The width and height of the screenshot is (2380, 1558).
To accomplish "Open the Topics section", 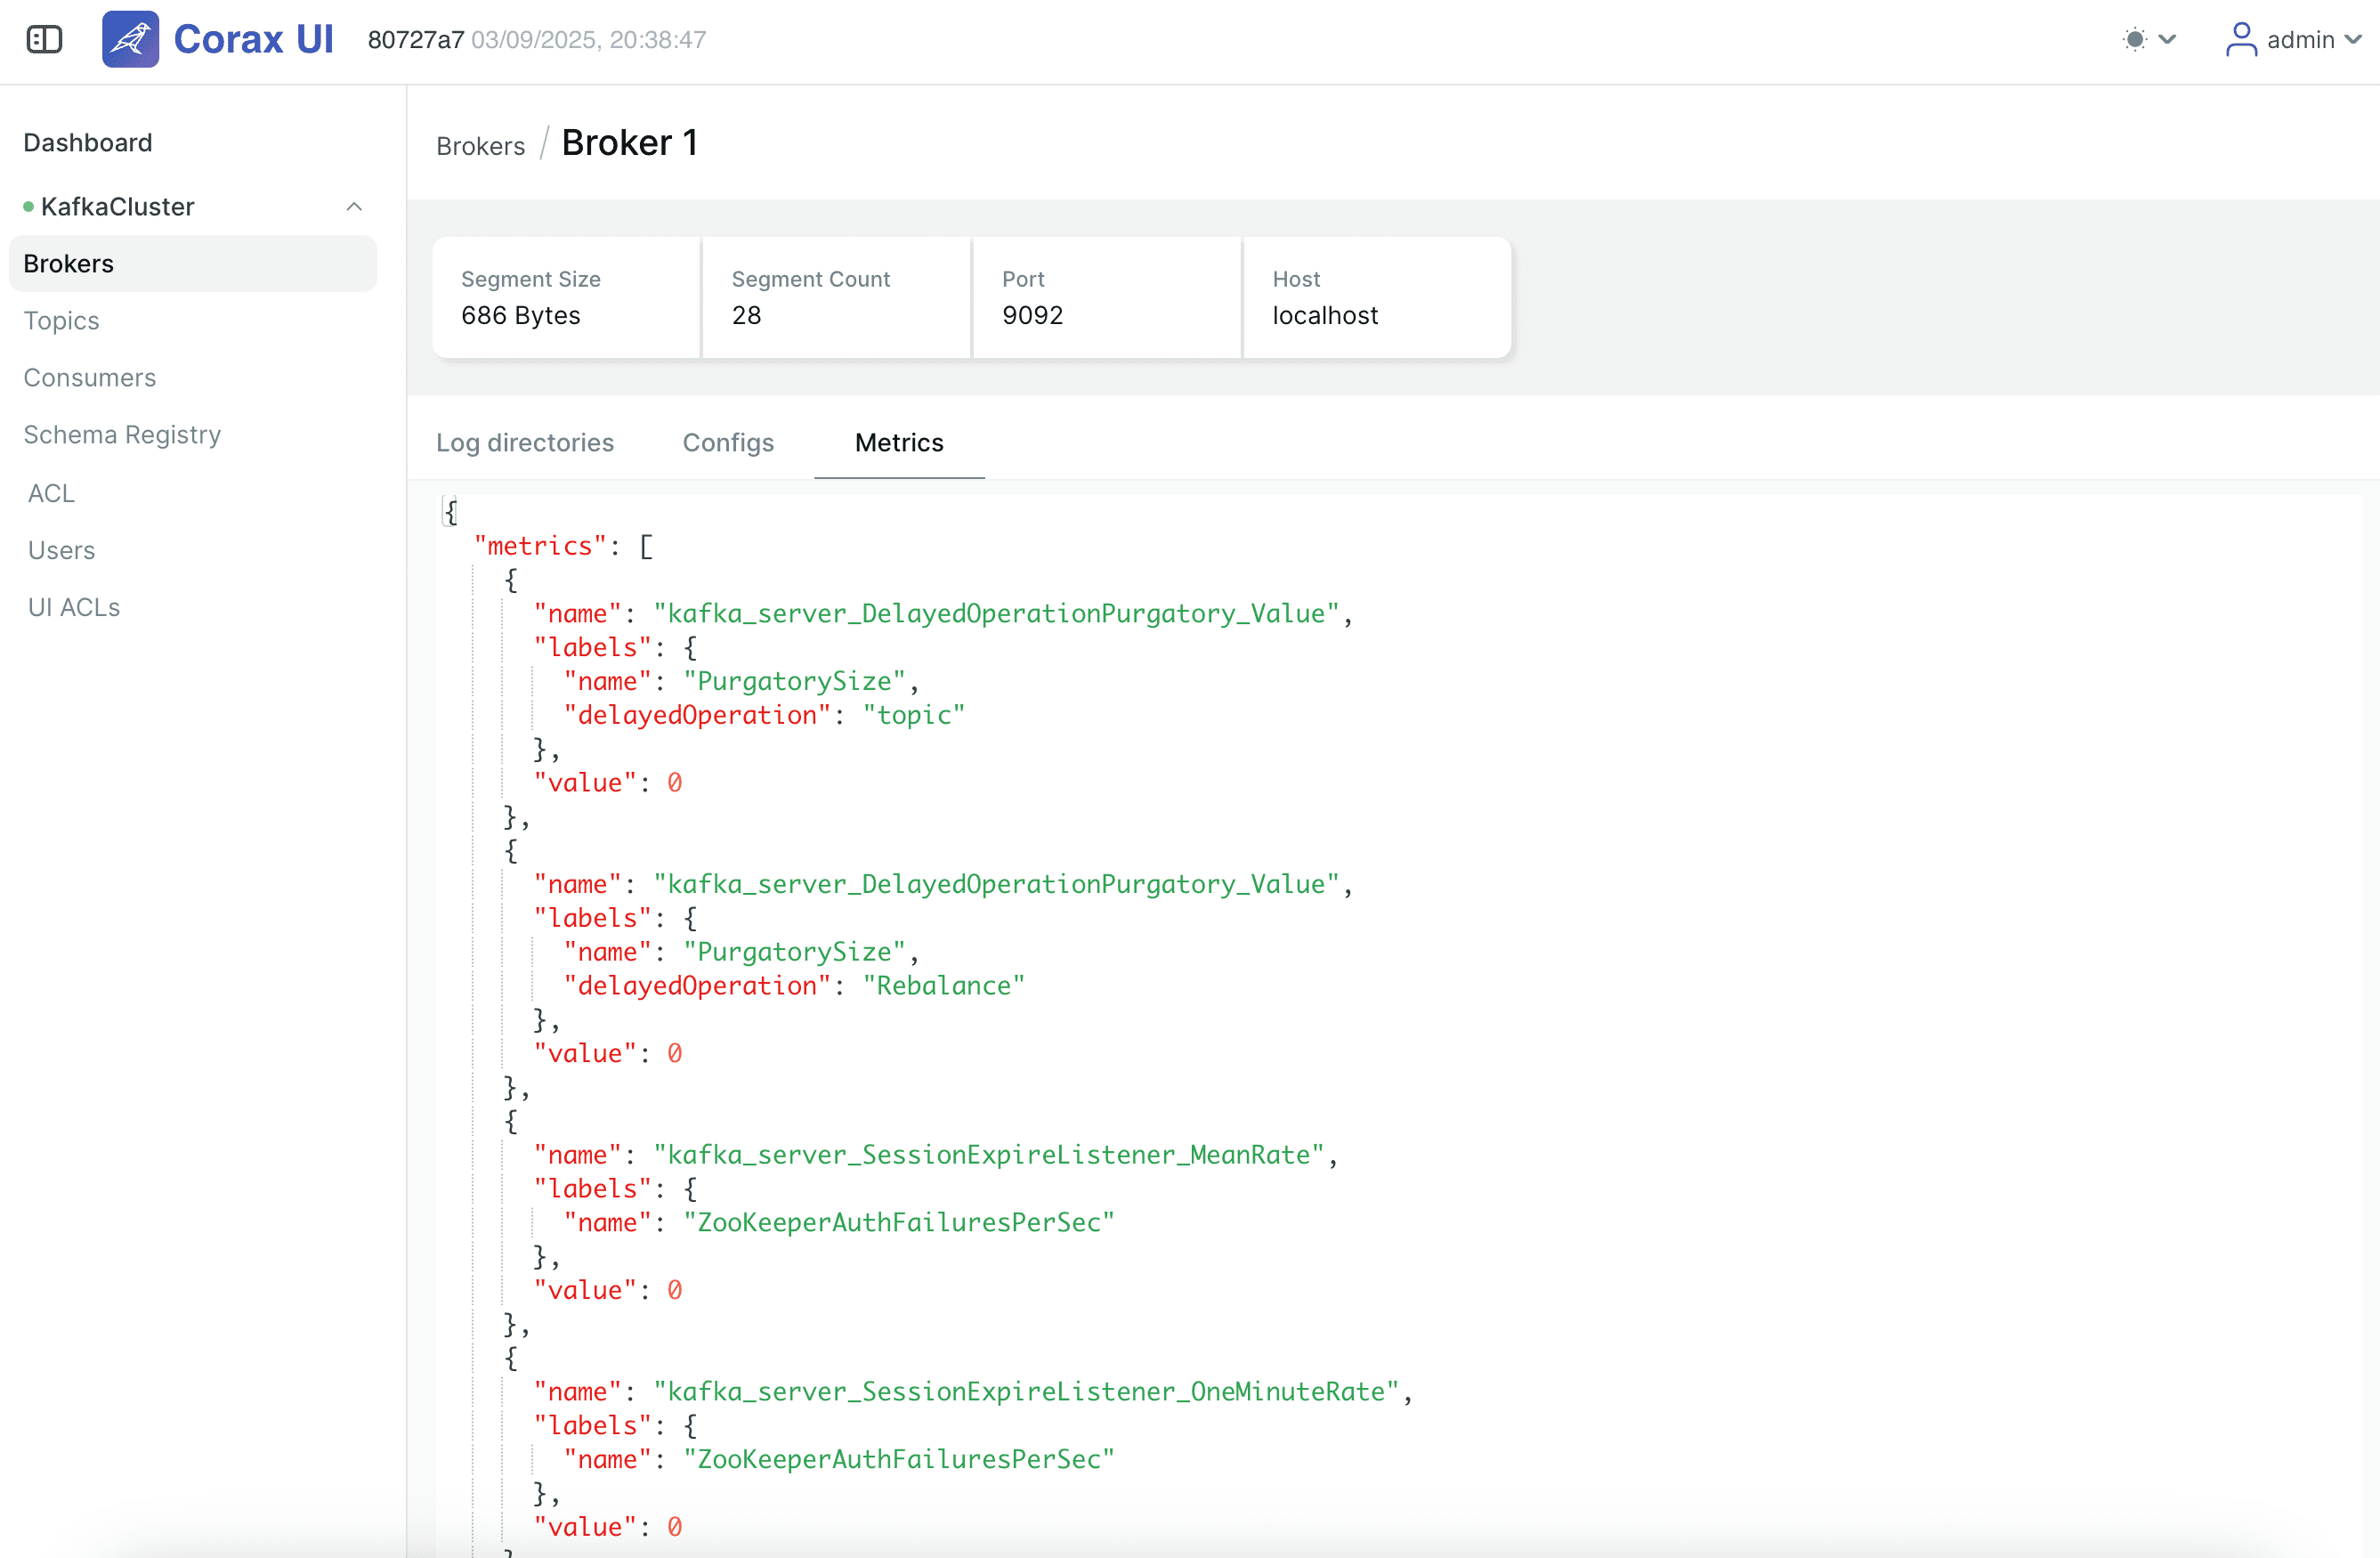I will click(61, 321).
